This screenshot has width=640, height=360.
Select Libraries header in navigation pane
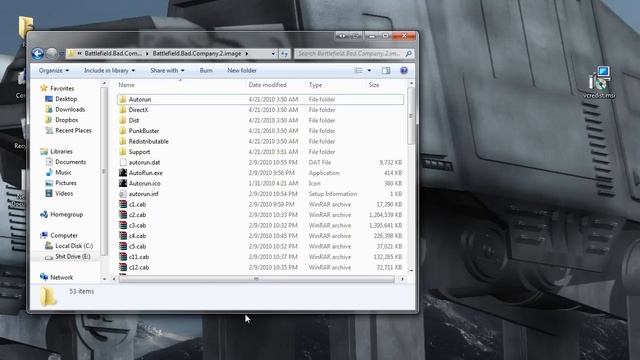coord(61,151)
